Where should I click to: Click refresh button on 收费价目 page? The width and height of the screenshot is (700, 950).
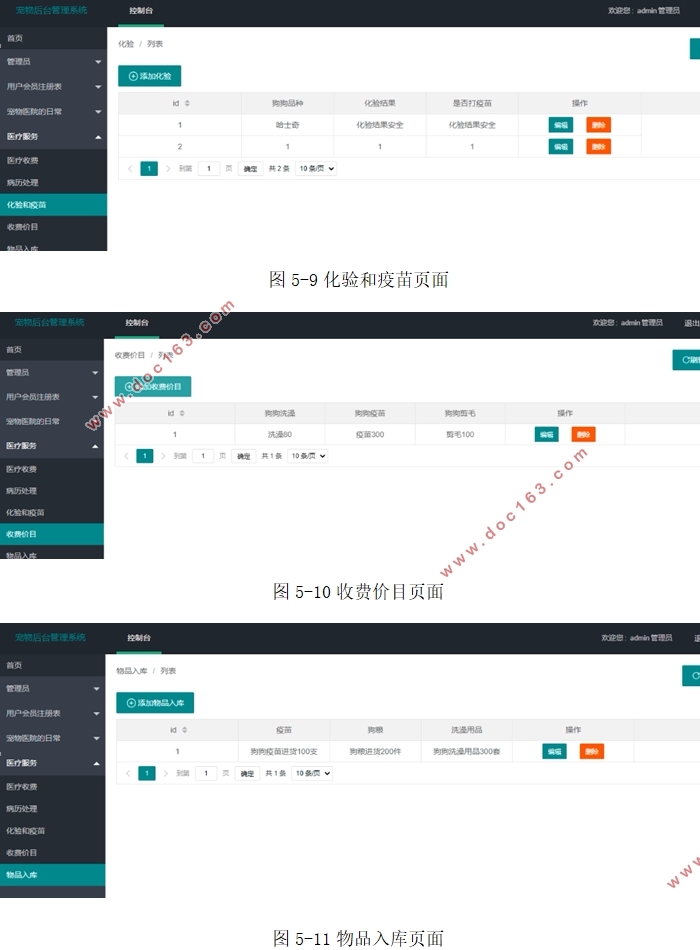(x=687, y=360)
